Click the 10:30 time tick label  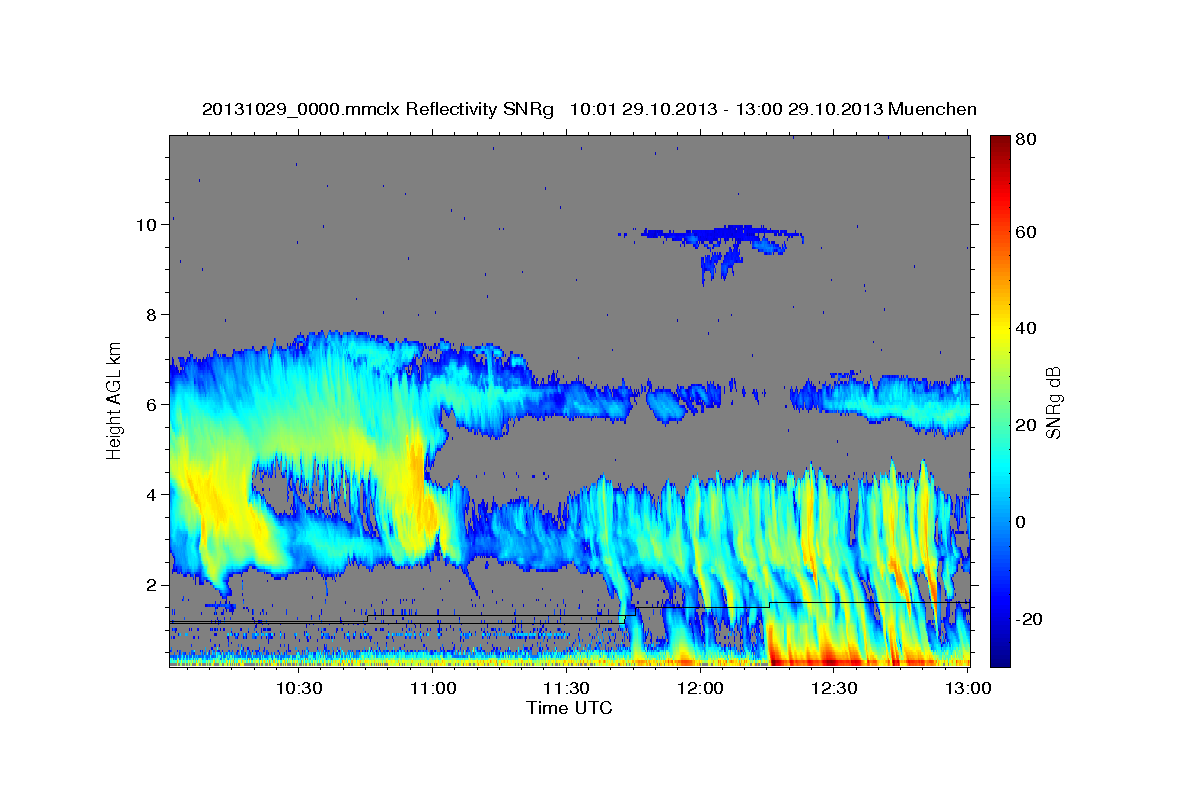299,688
